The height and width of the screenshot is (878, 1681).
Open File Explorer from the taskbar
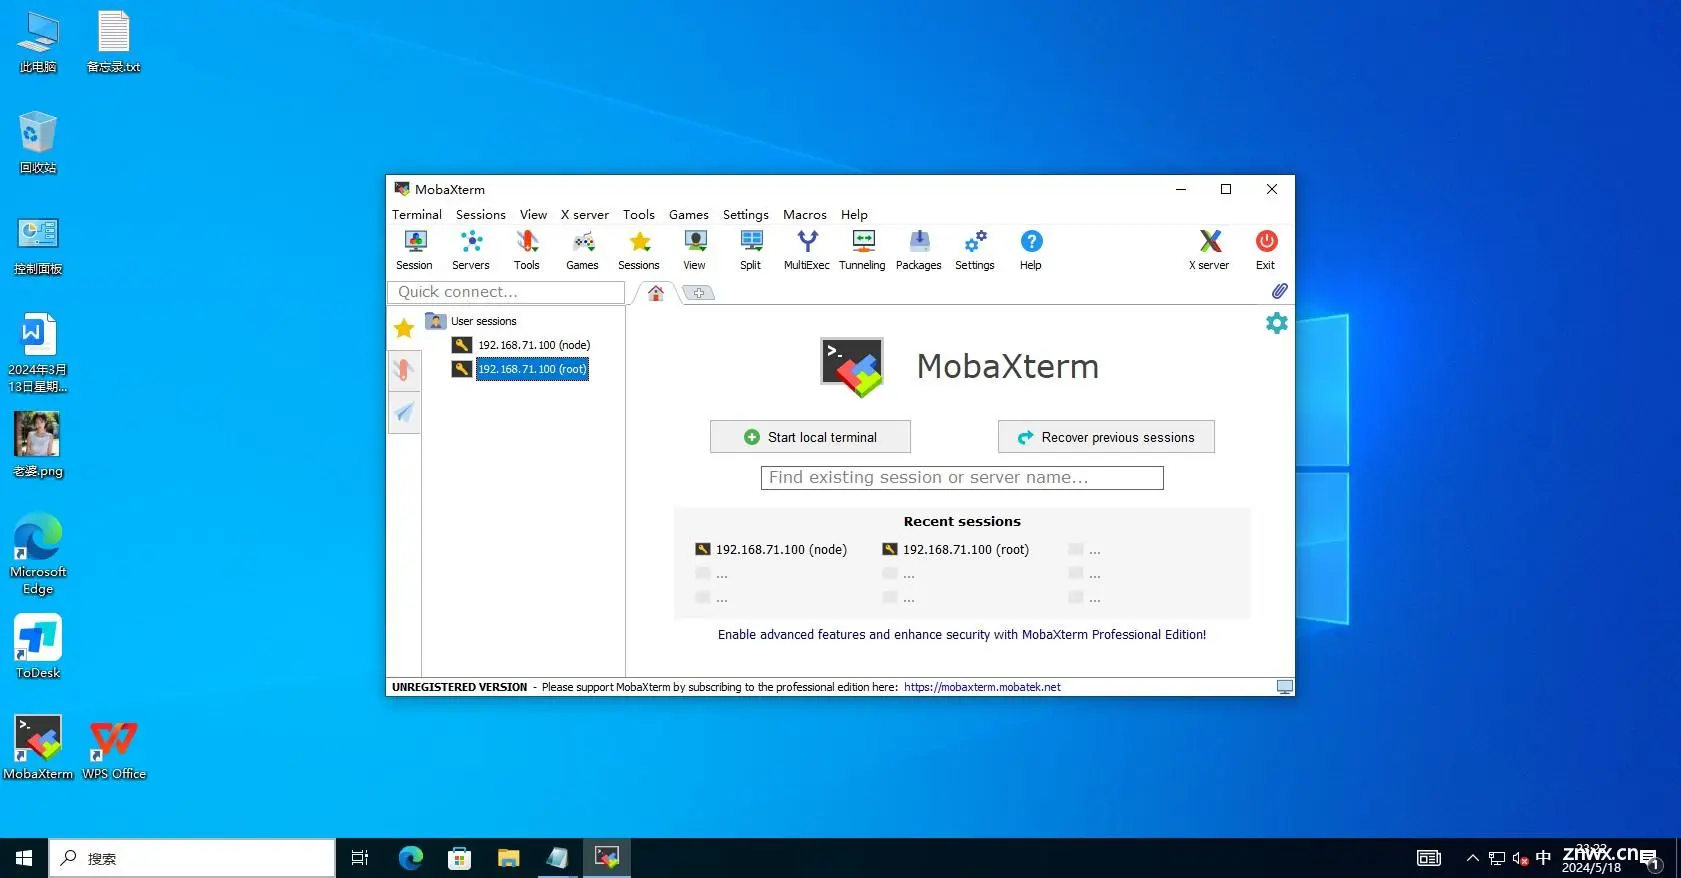509,858
